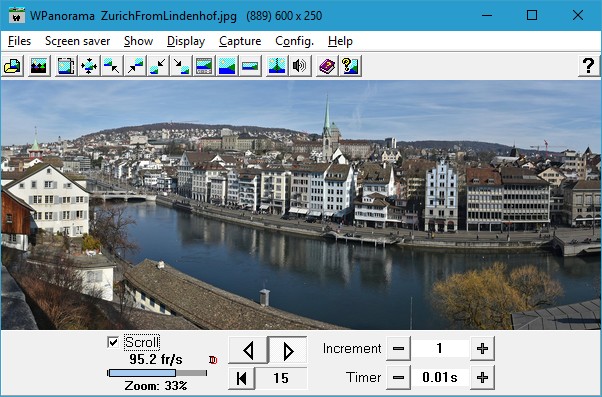This screenshot has height=397, width=602.
Task: Open the purple help book icon
Action: coord(327,66)
